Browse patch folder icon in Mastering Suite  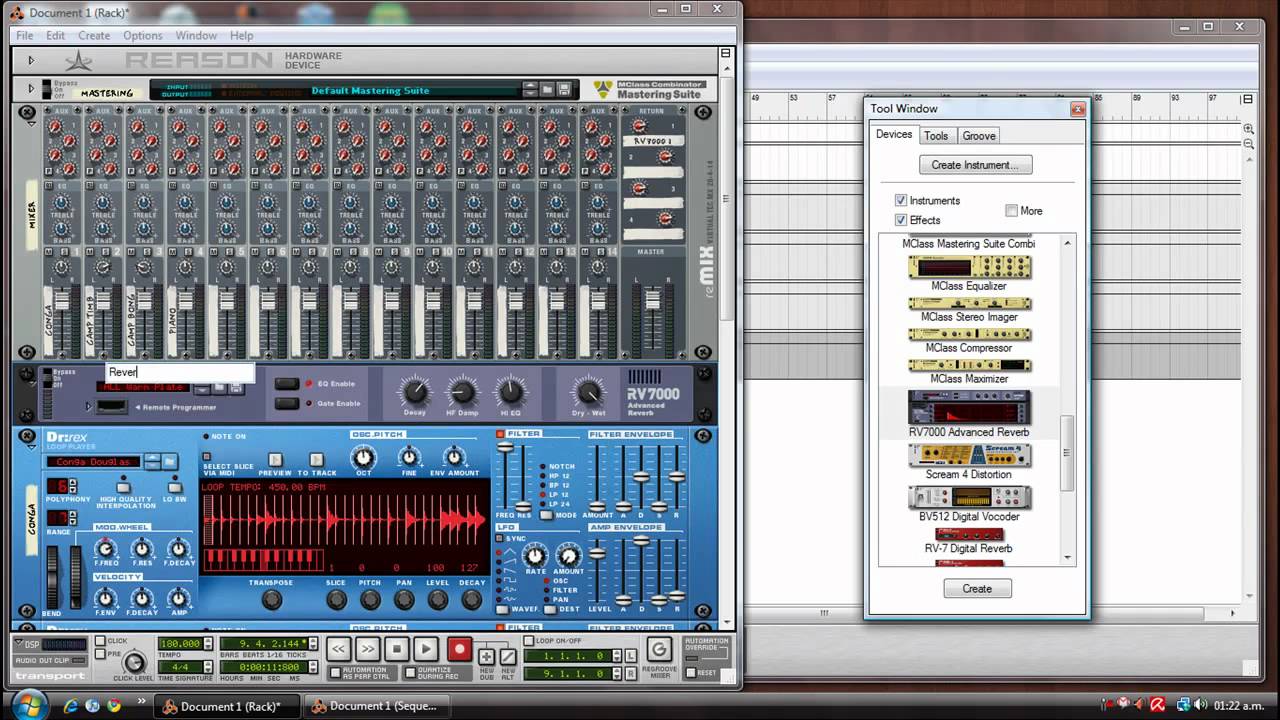pyautogui.click(x=548, y=89)
